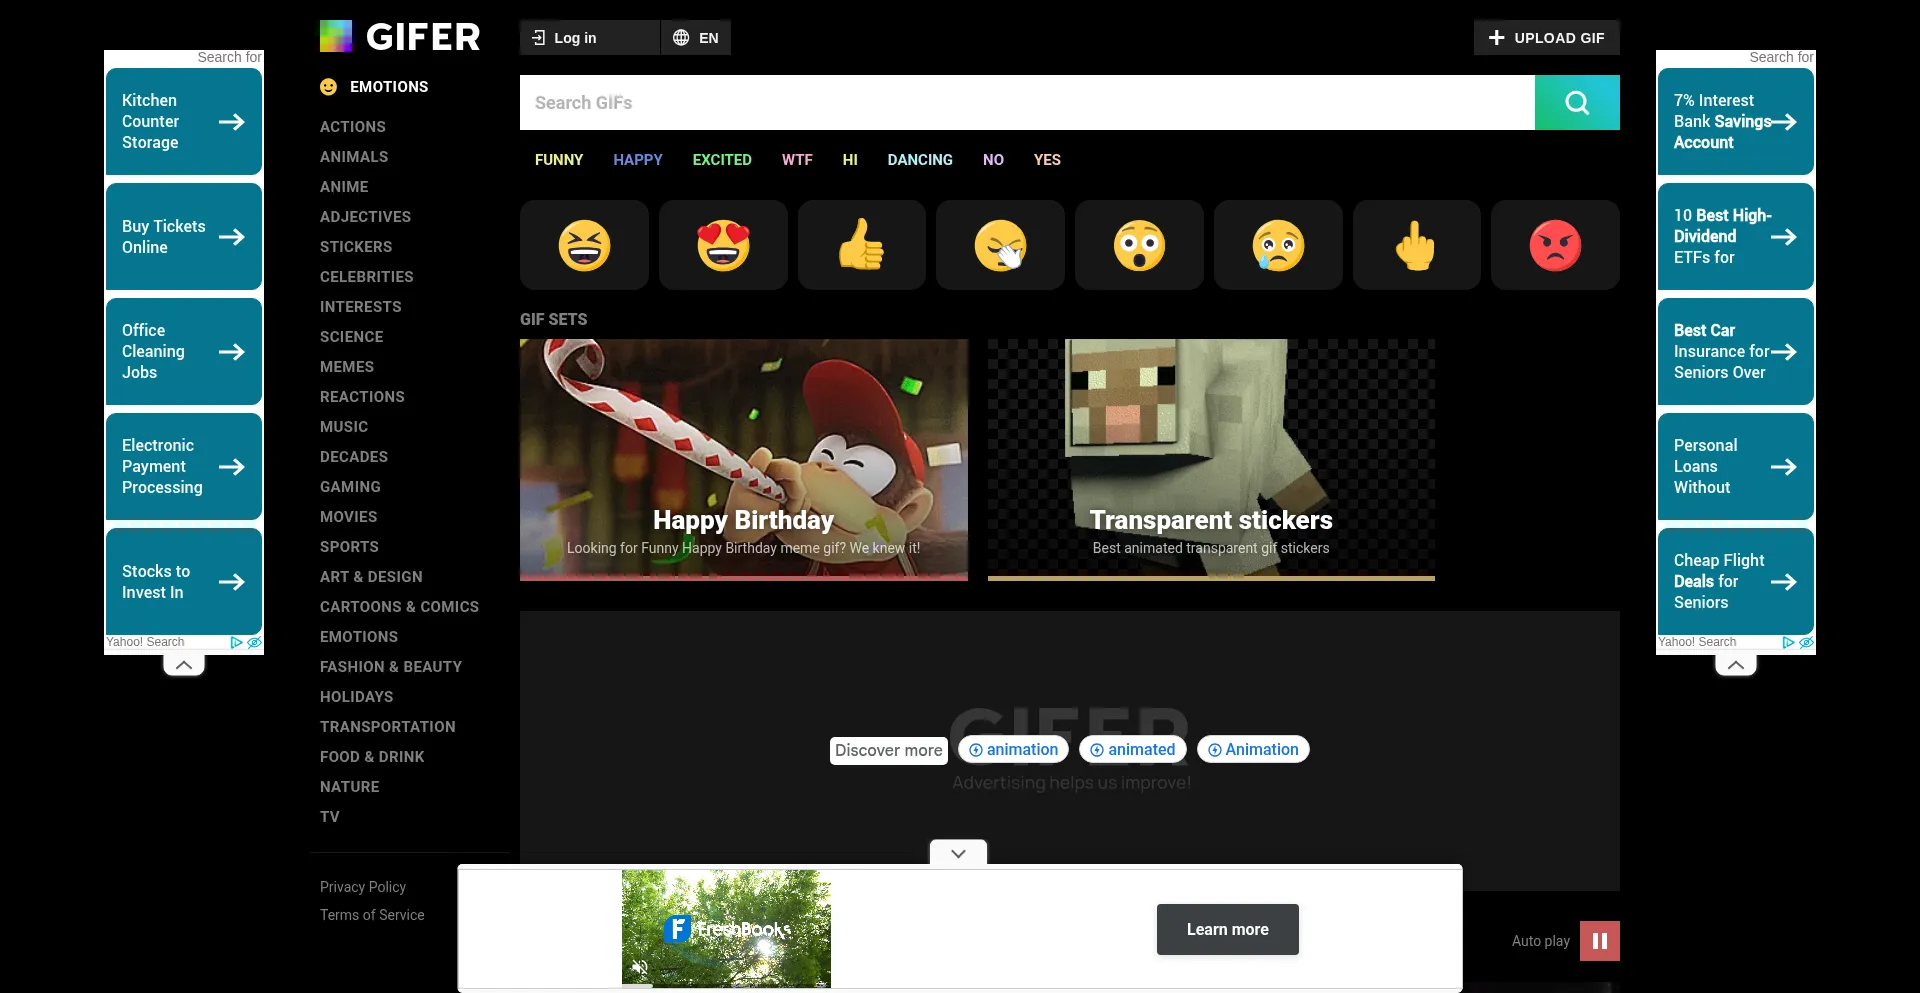Open the FUNNY GIF category tag

(559, 159)
